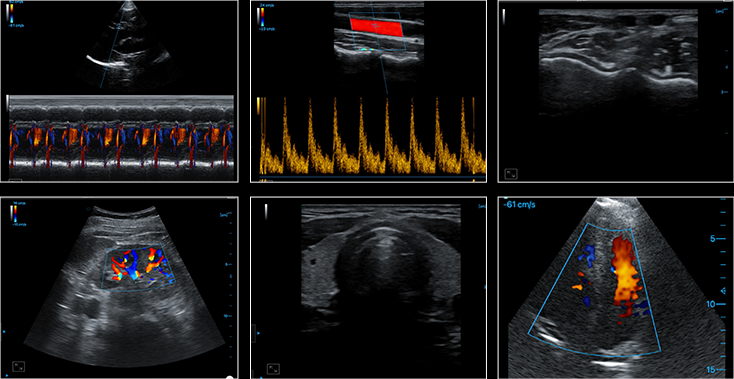
Task: Click orange flow jet in cardiac color Doppler
Action: pyautogui.click(x=625, y=277)
